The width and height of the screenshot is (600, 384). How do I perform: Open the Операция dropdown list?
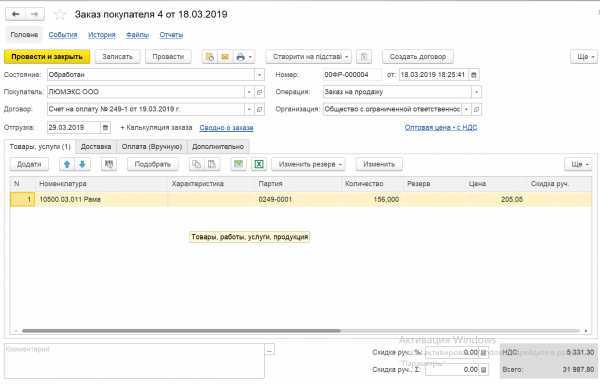(476, 92)
